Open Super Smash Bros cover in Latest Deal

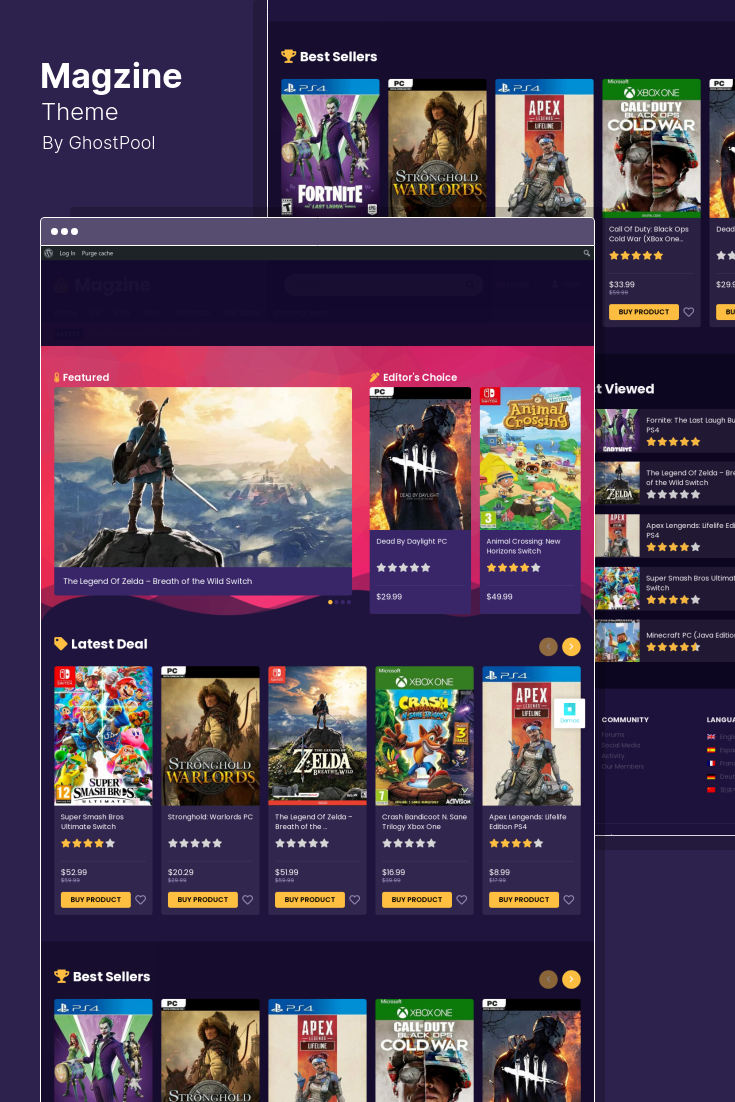pyautogui.click(x=103, y=735)
